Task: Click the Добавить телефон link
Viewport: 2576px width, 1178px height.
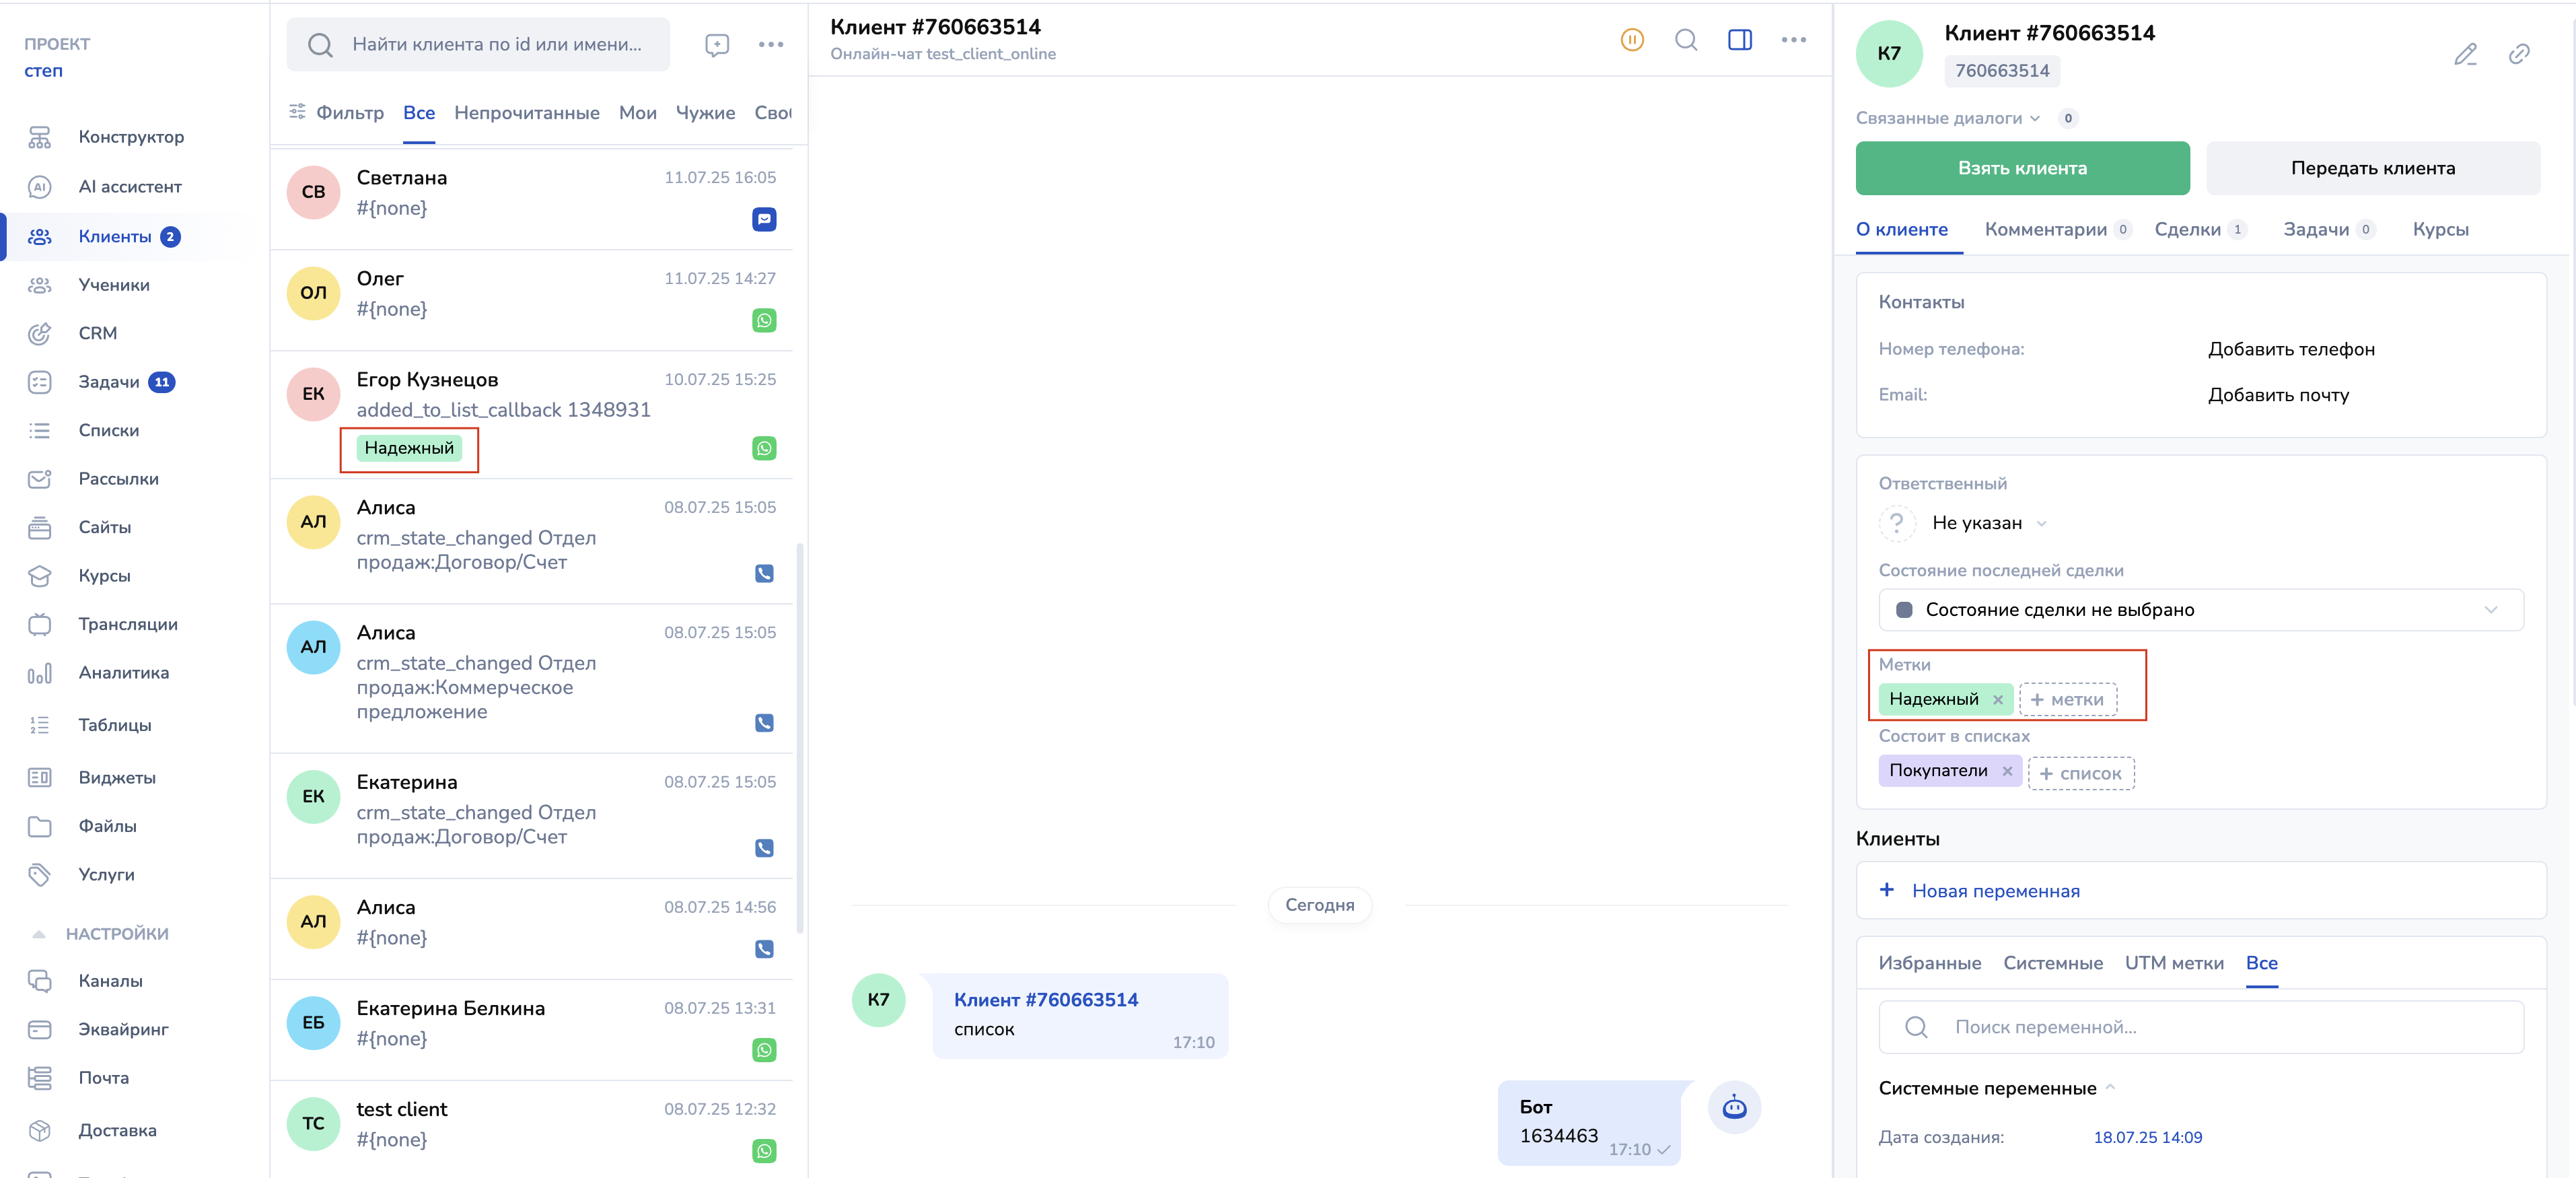Action: [x=2290, y=349]
